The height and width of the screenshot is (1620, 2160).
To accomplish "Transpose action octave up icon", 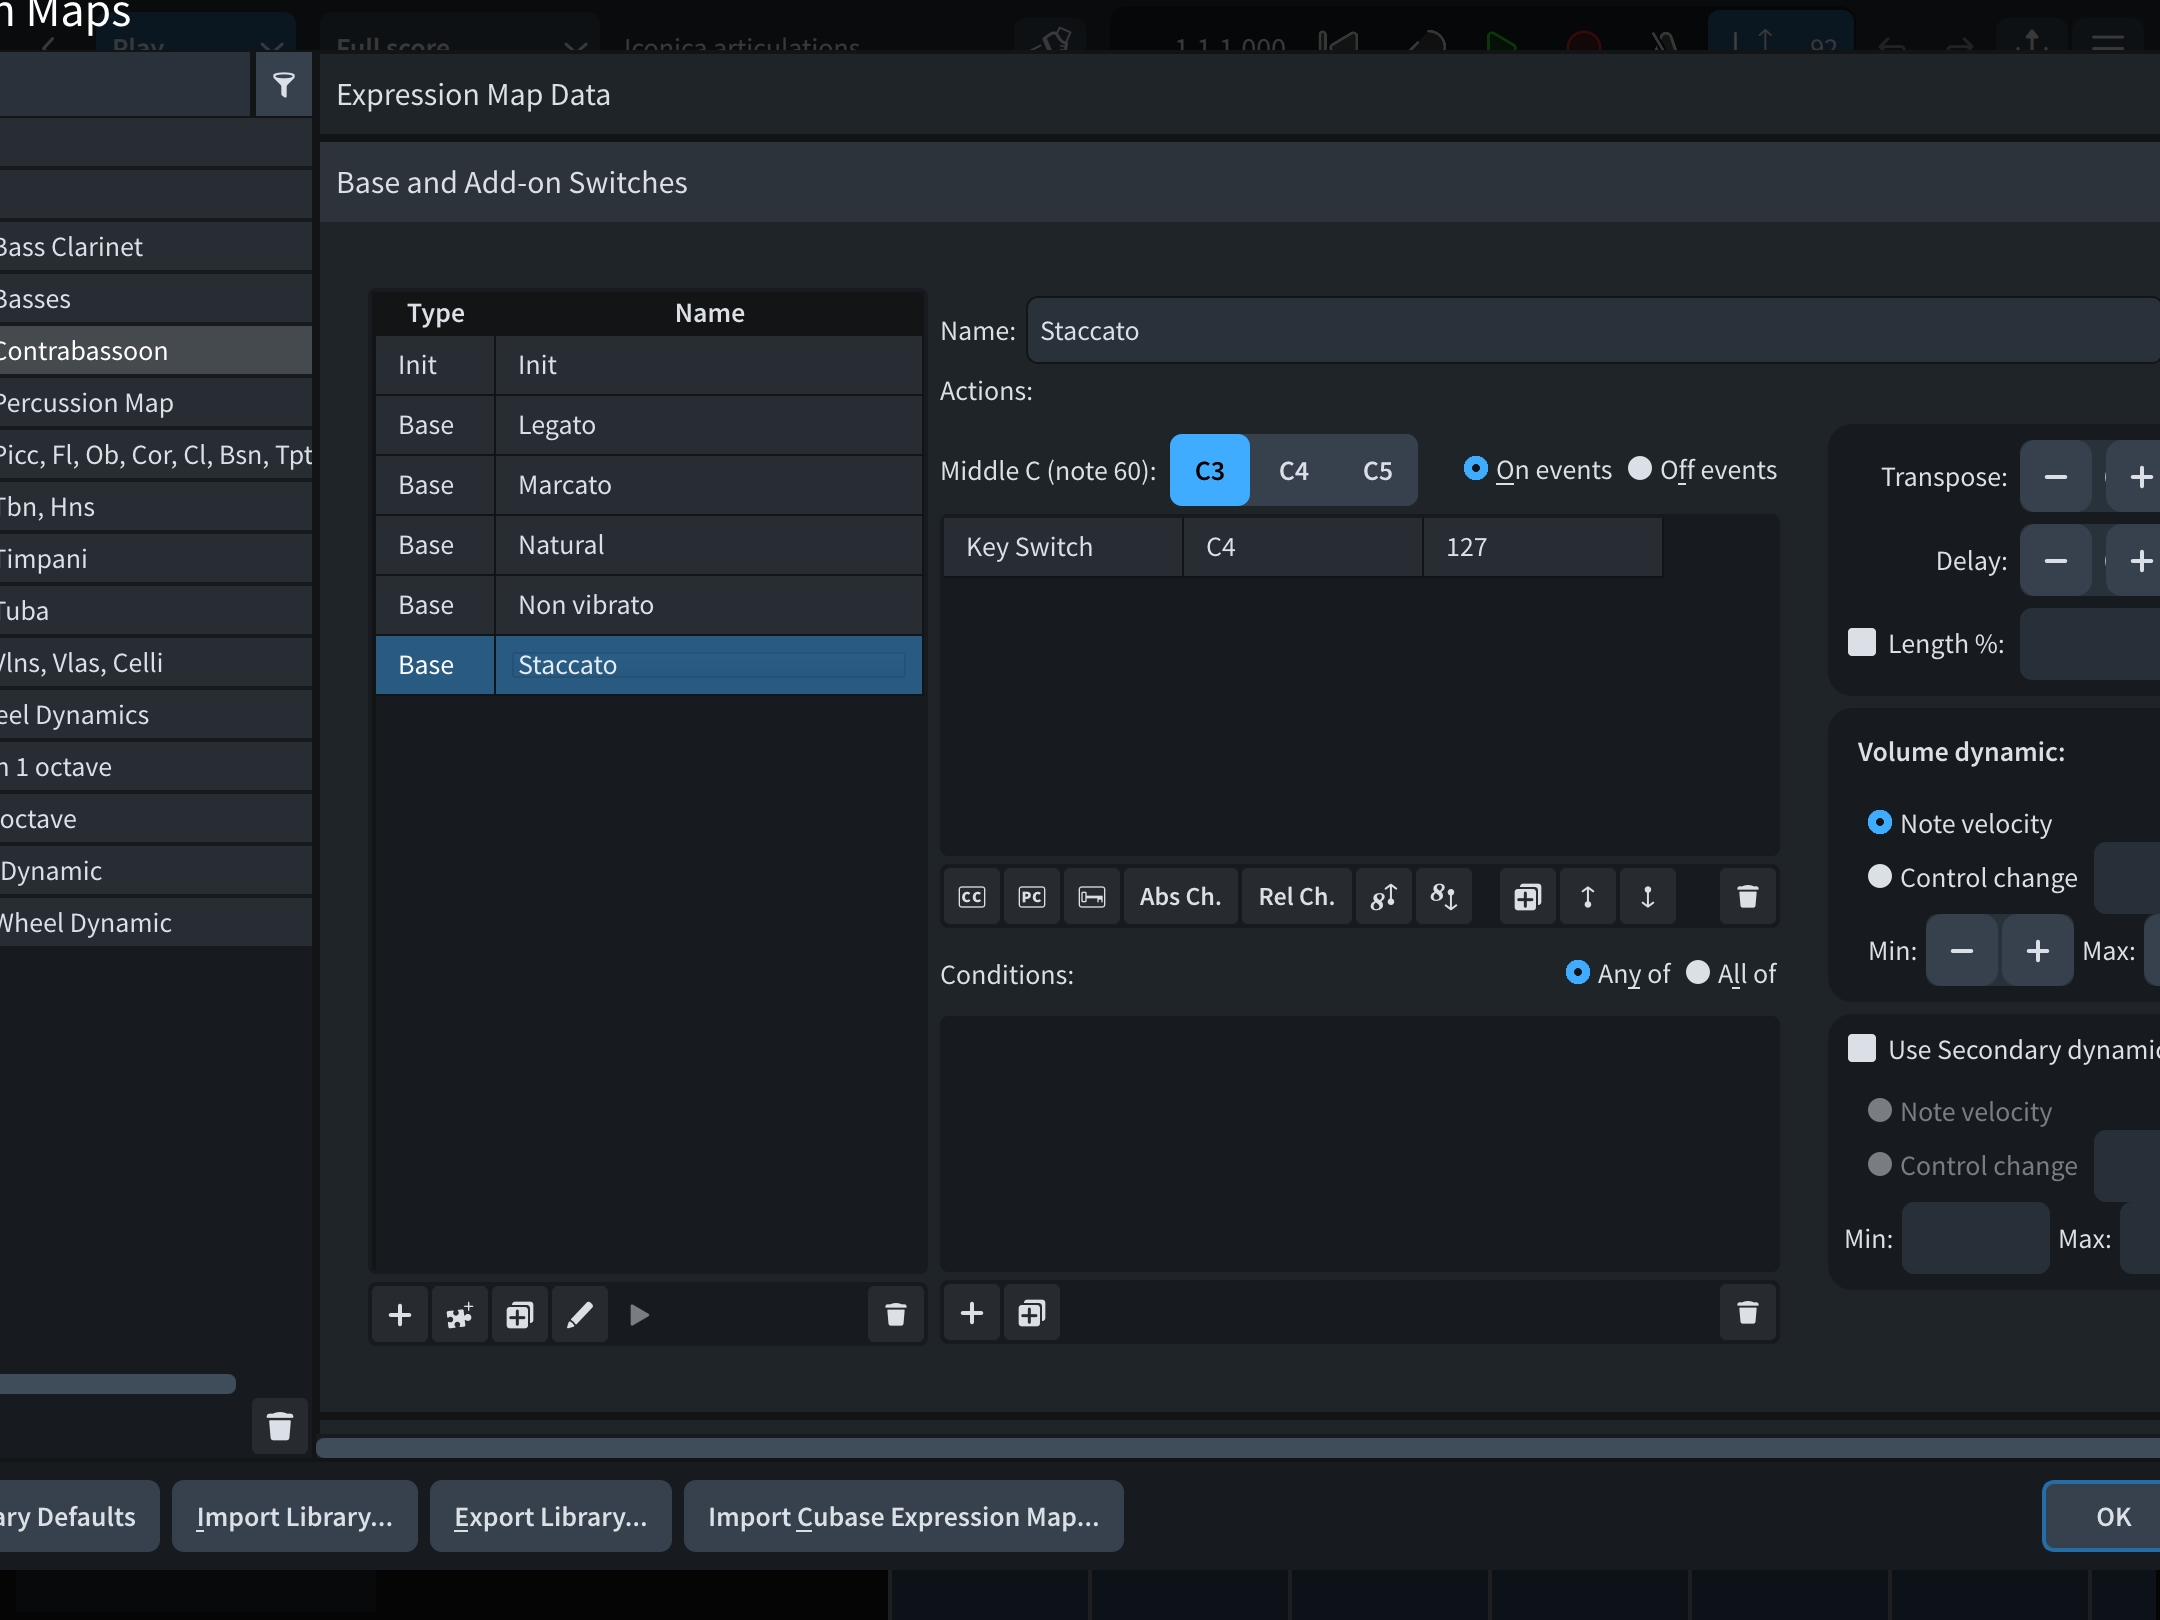I will coord(1384,897).
